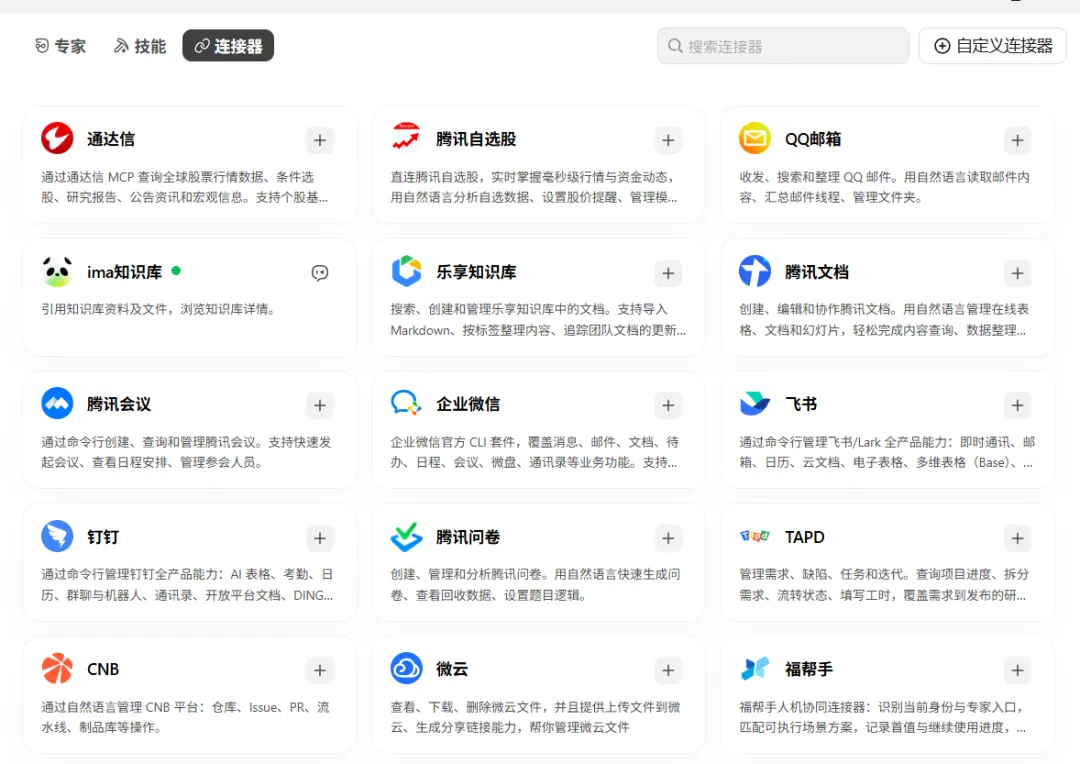Open the 福帮手 card title
1080x764 pixels.
coord(809,670)
